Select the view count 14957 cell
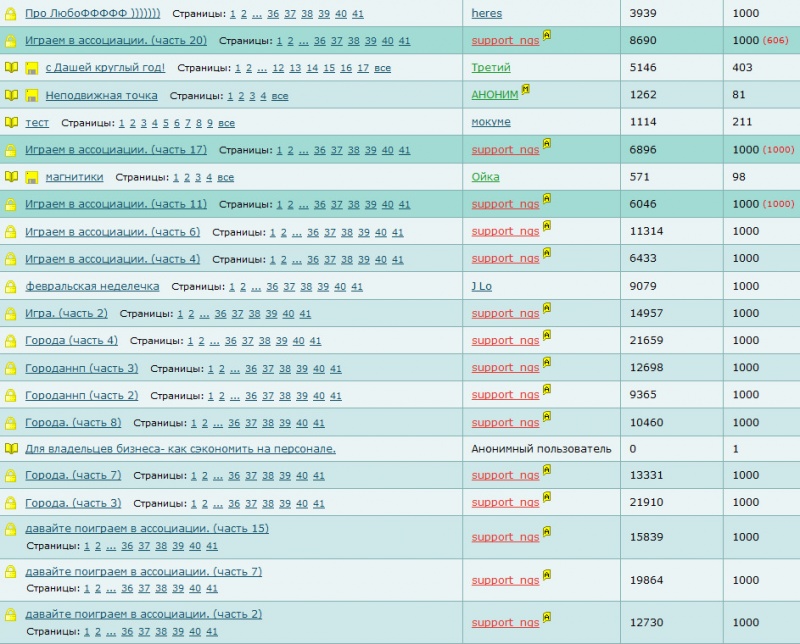The height and width of the screenshot is (644, 800). click(x=646, y=313)
